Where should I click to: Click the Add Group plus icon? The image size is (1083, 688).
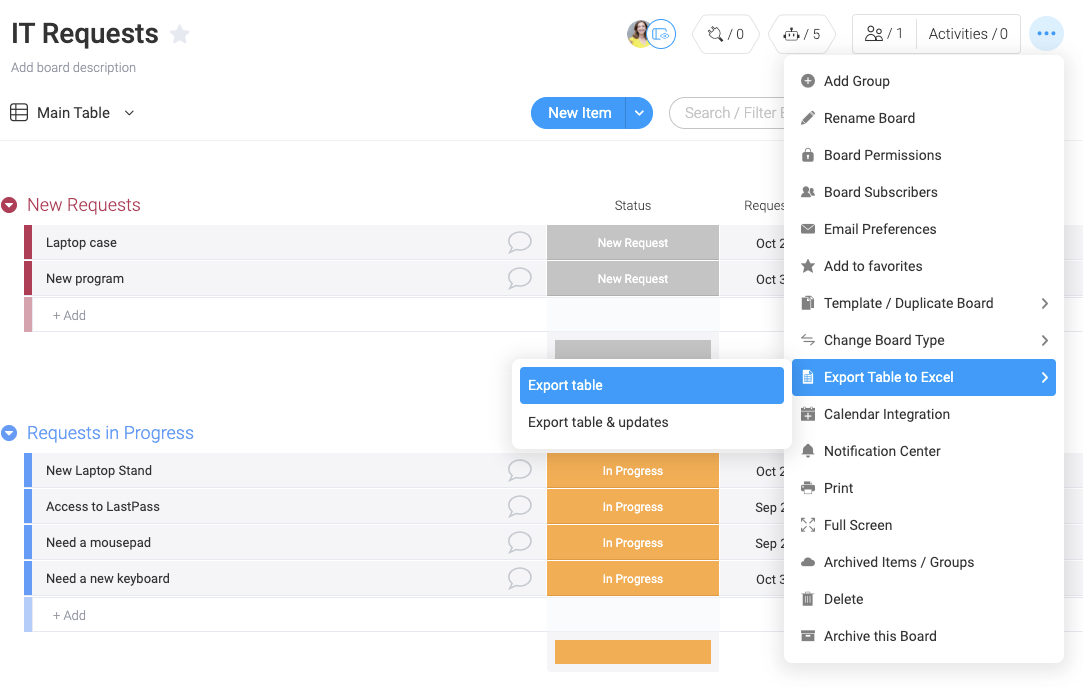[x=807, y=81]
